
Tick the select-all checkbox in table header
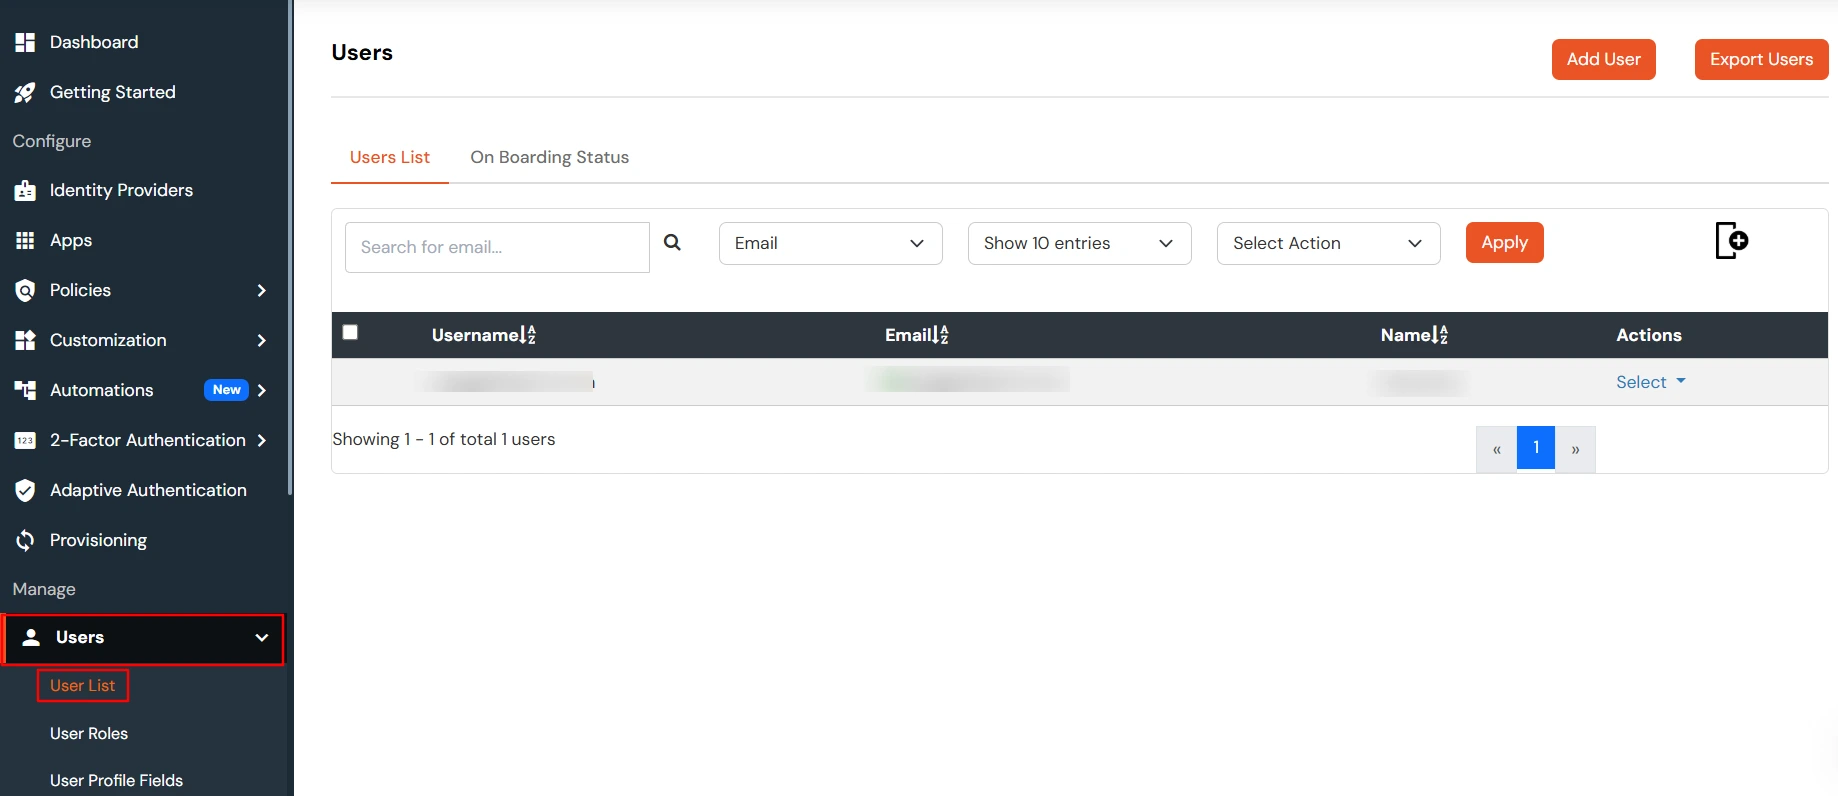350,332
